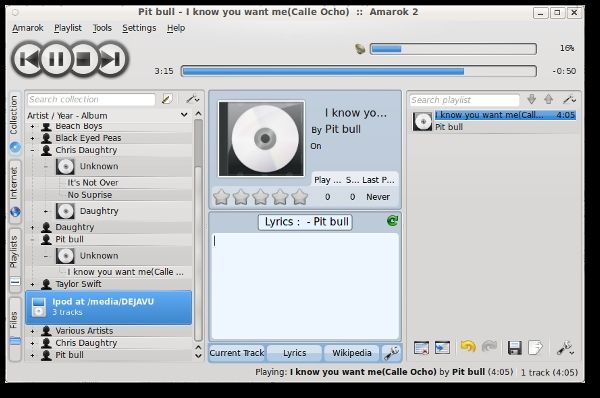The width and height of the screenshot is (600, 398).
Task: Export the playlist document icon
Action: point(535,348)
